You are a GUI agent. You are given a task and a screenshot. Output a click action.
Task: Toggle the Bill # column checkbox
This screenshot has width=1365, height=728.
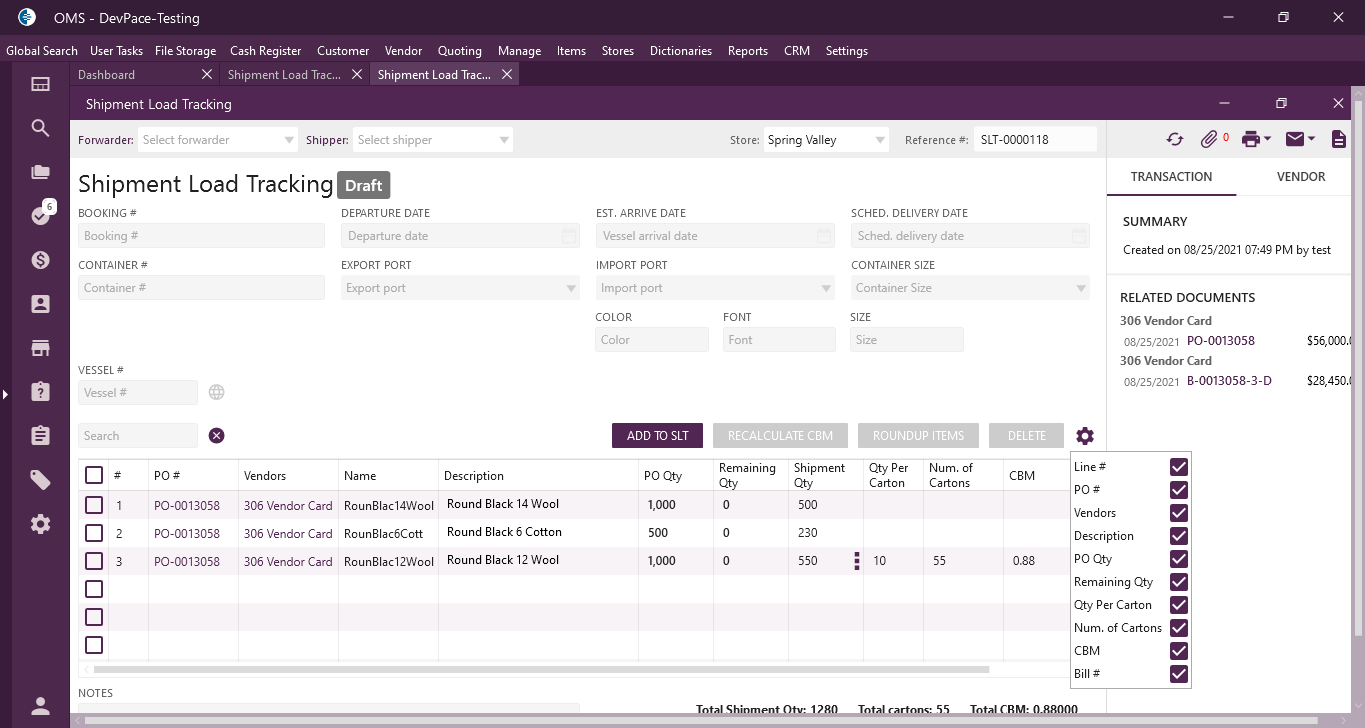pyautogui.click(x=1179, y=674)
